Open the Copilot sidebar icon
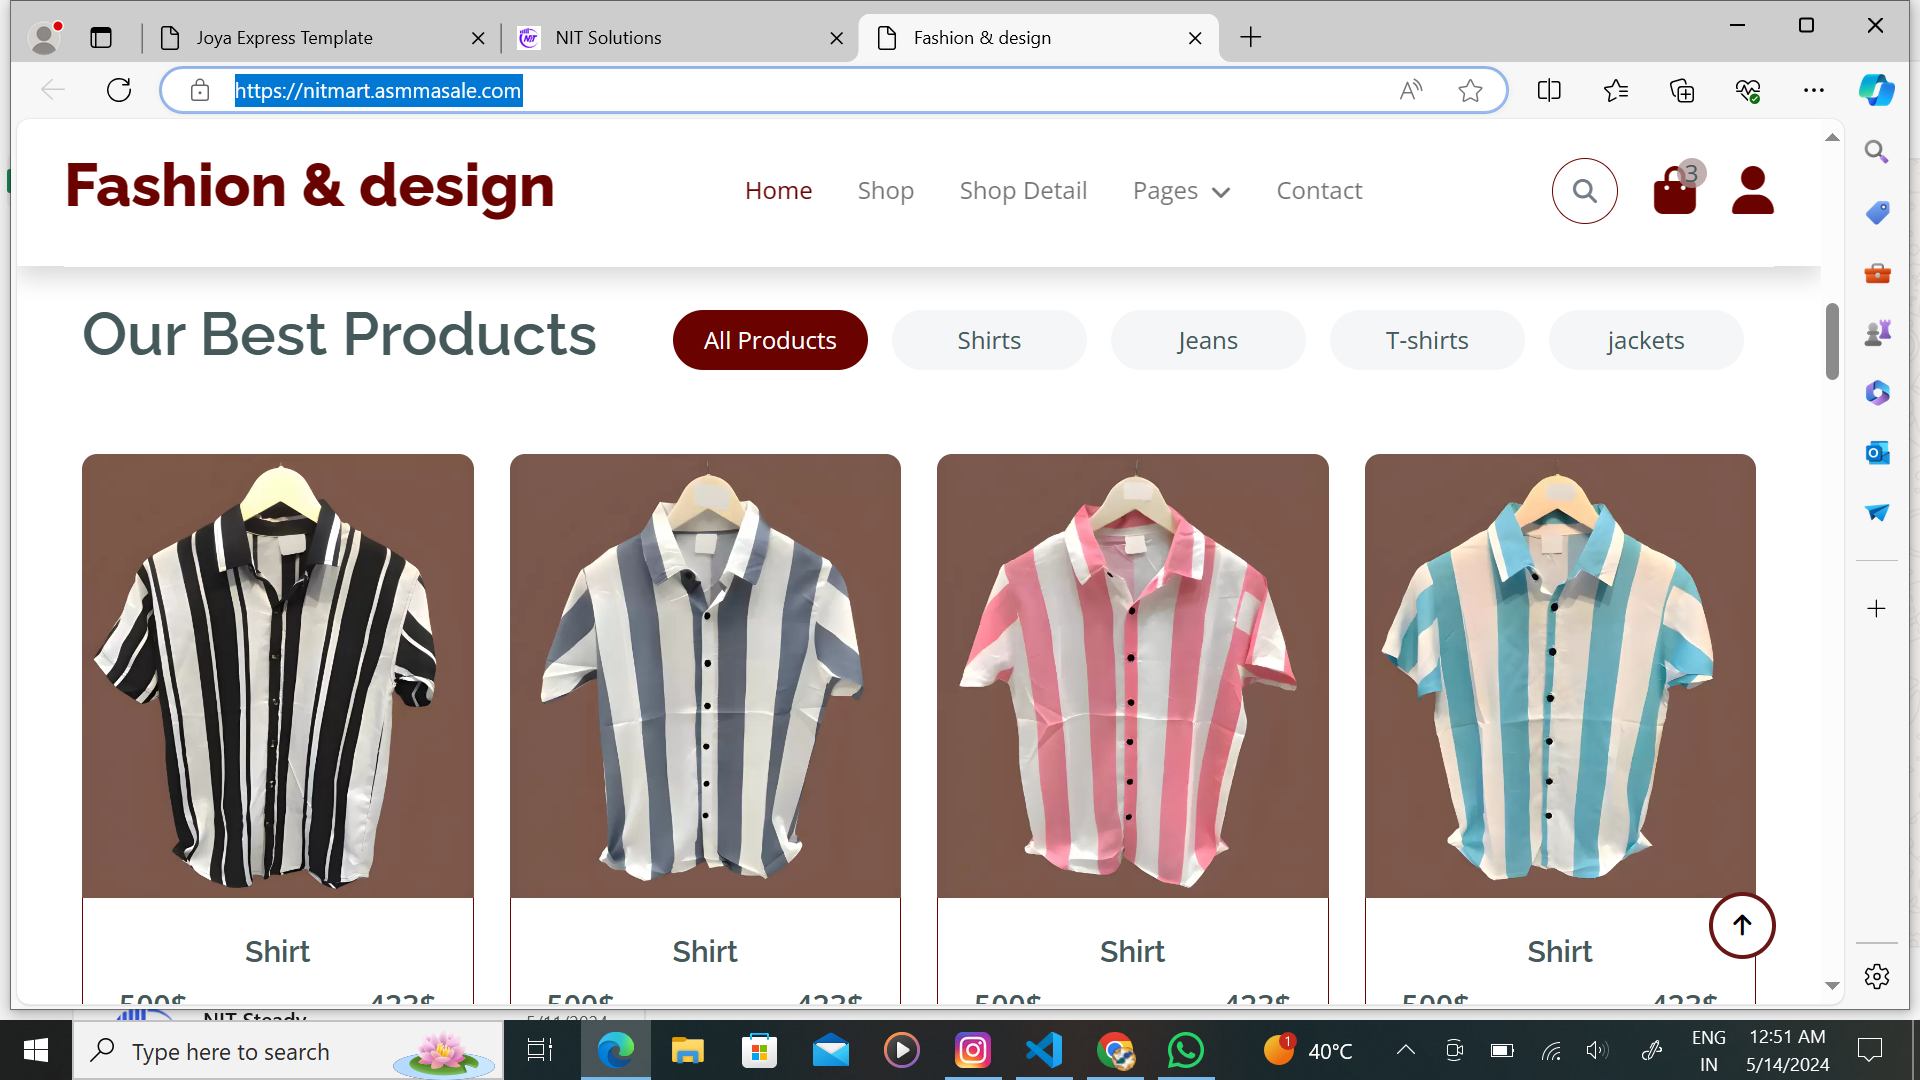This screenshot has width=1920, height=1080. [x=1876, y=90]
